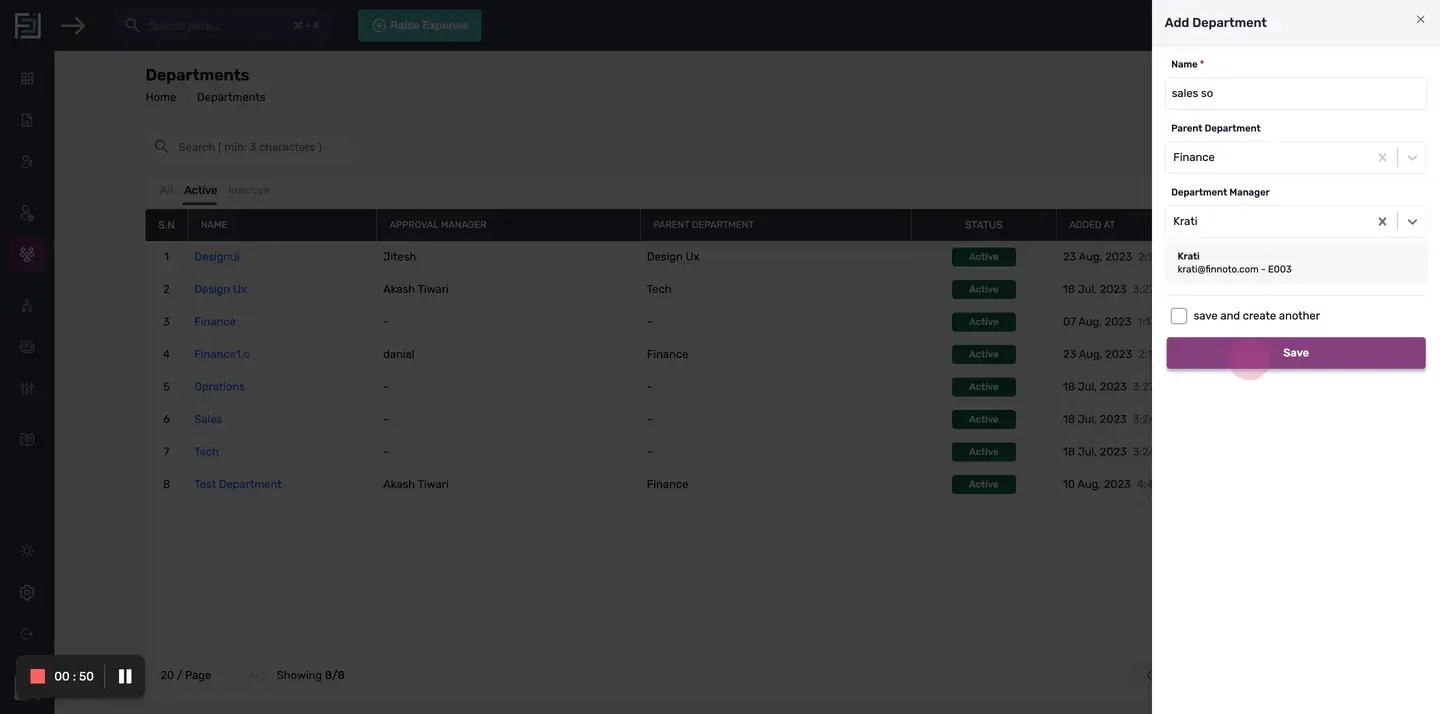Open the Finance department link
This screenshot has width=1440, height=714.
tap(215, 322)
